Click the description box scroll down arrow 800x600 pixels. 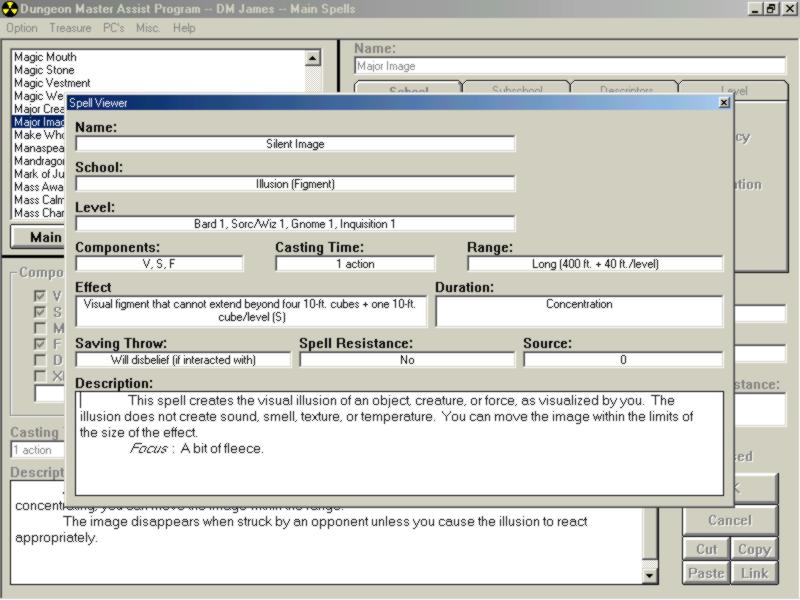click(650, 574)
